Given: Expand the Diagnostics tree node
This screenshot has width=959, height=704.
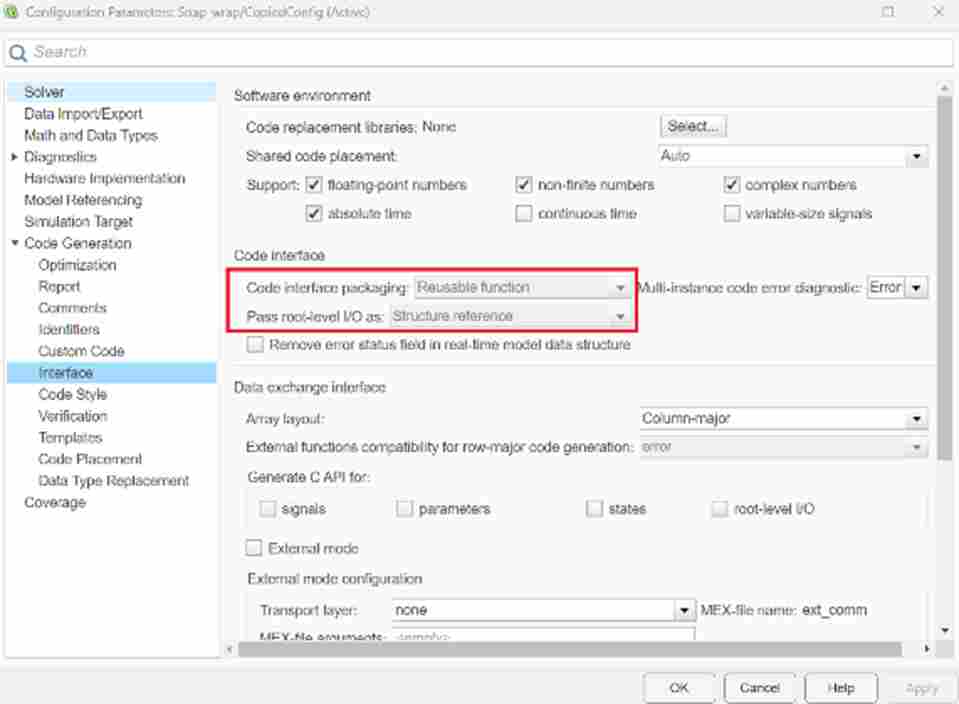Looking at the screenshot, I should [x=14, y=157].
